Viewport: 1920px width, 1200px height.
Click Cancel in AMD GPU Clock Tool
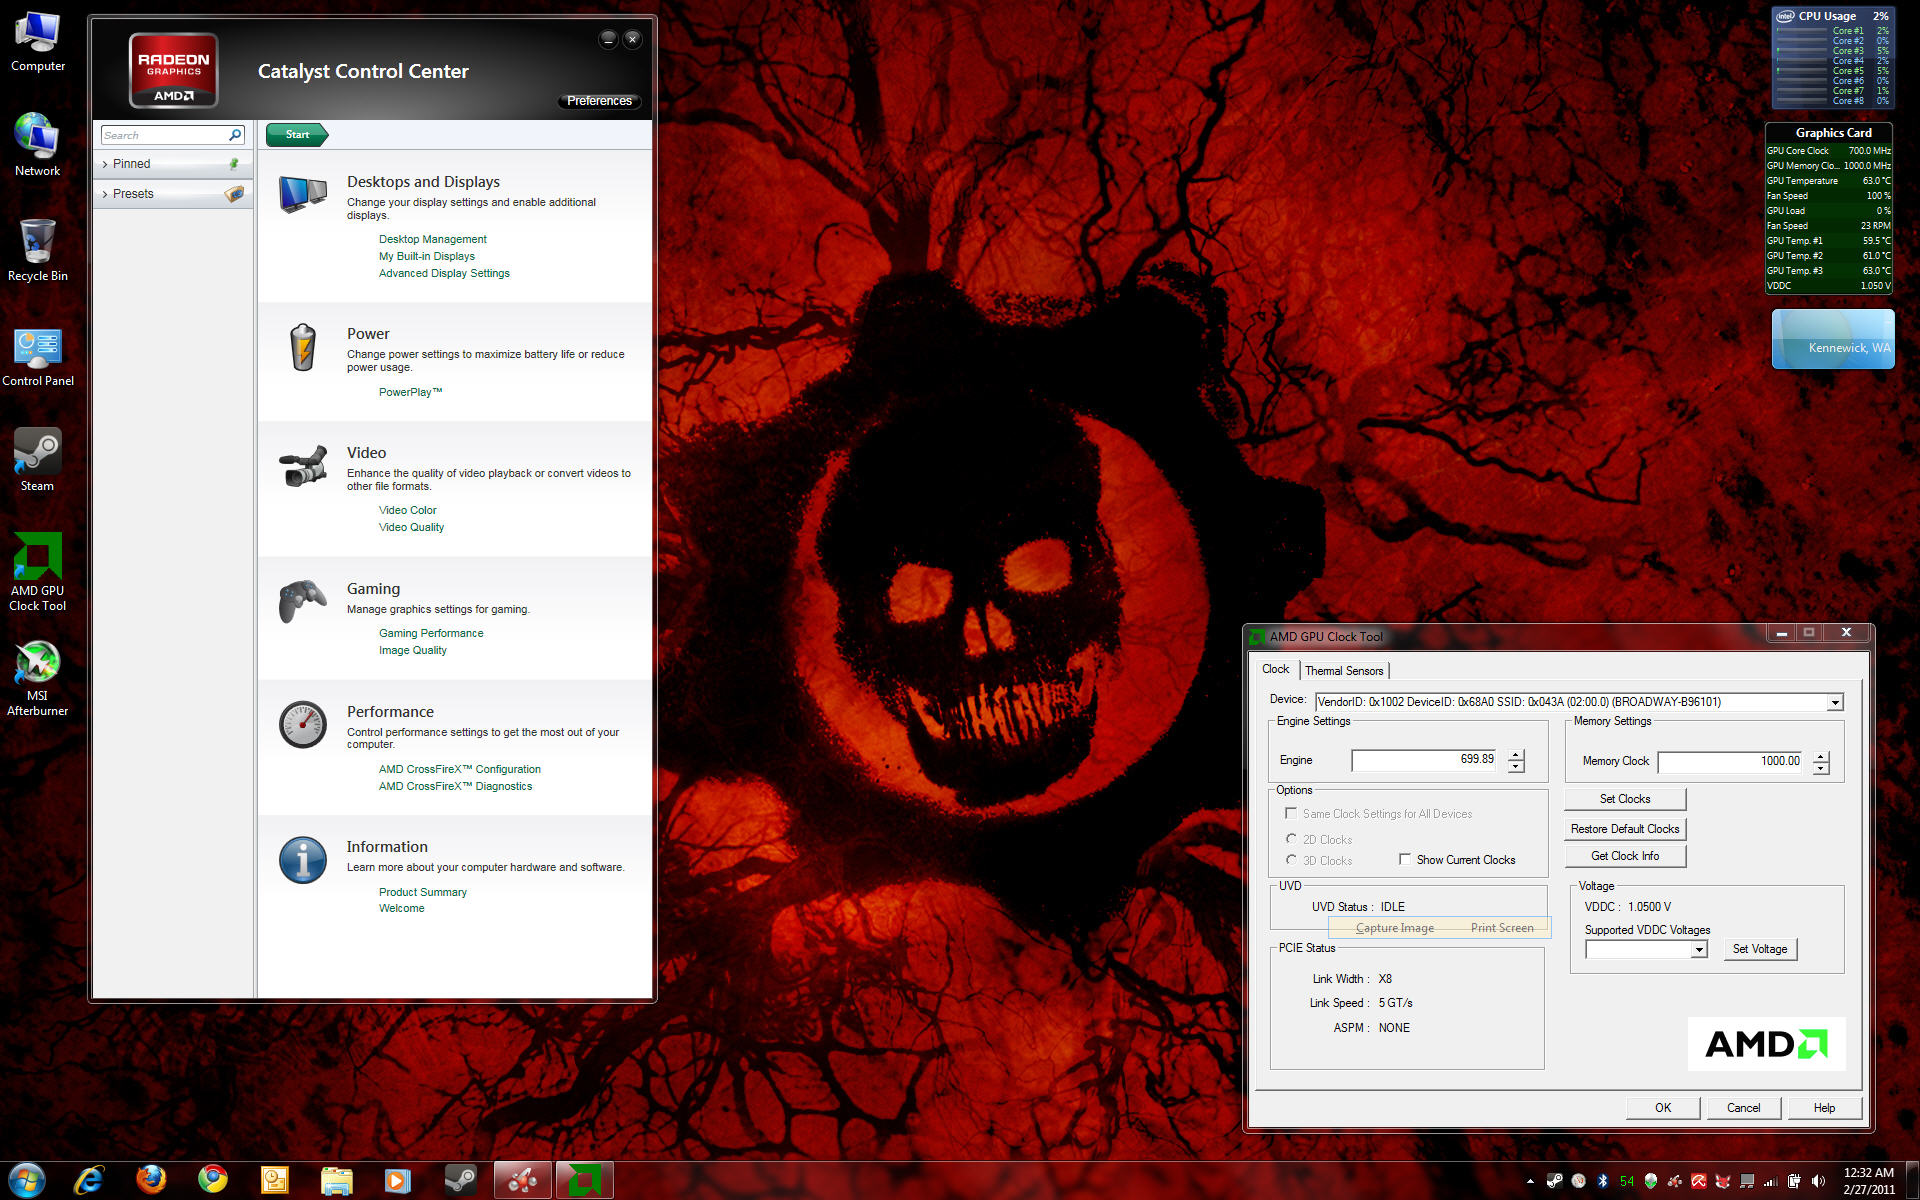coord(1743,1108)
